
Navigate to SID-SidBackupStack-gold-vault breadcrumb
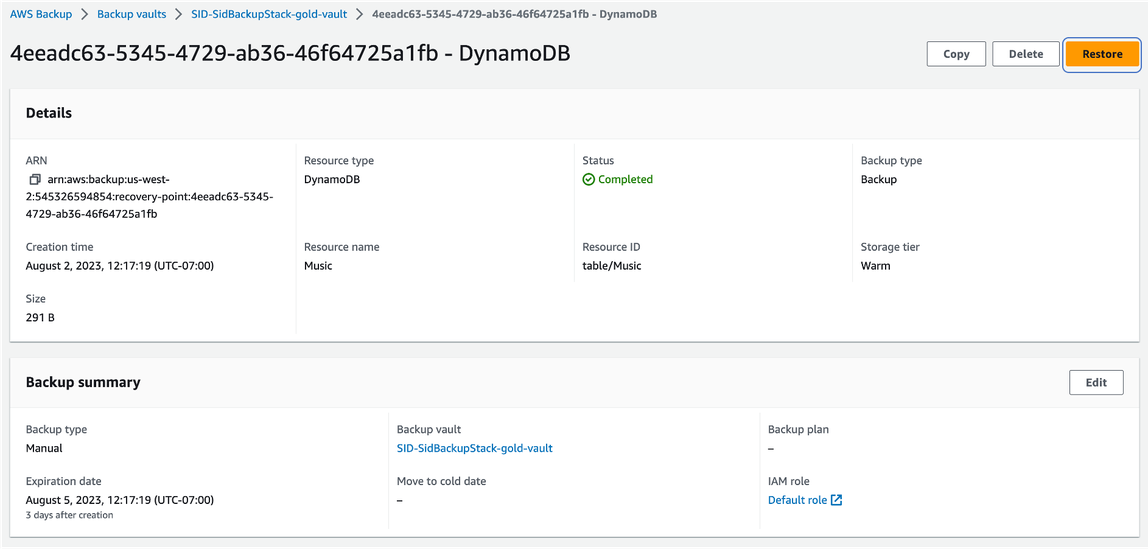(269, 14)
